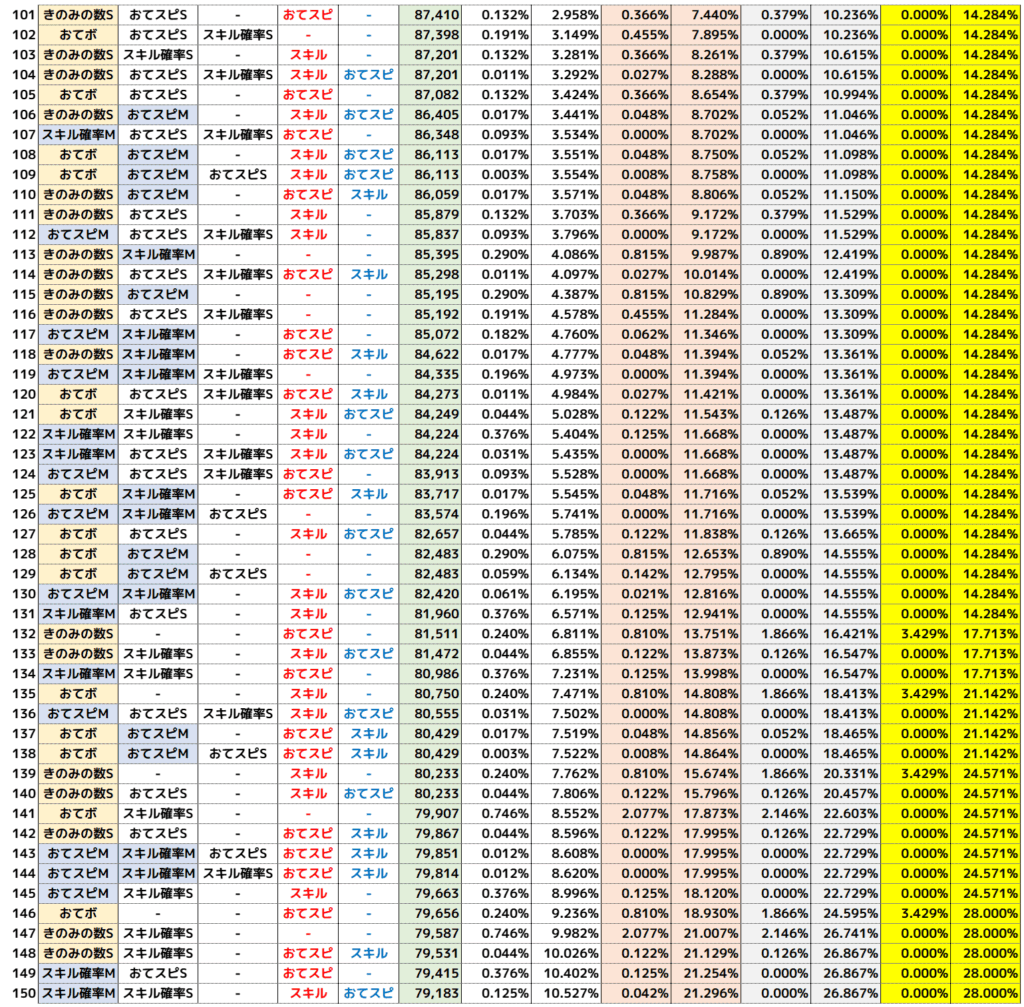This screenshot has width=1024, height=1007.
Task: Click the blue おてスピ cell in row 104
Action: pos(368,74)
